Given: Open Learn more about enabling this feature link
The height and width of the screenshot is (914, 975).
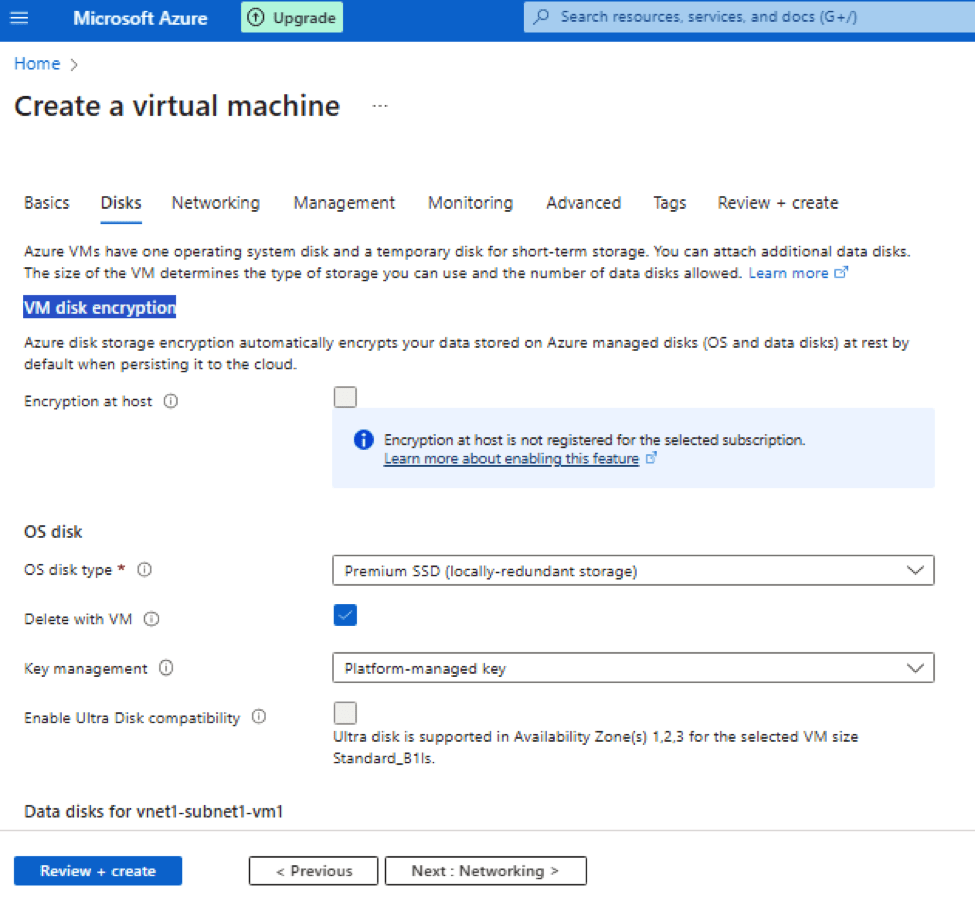Looking at the screenshot, I should click(x=511, y=459).
